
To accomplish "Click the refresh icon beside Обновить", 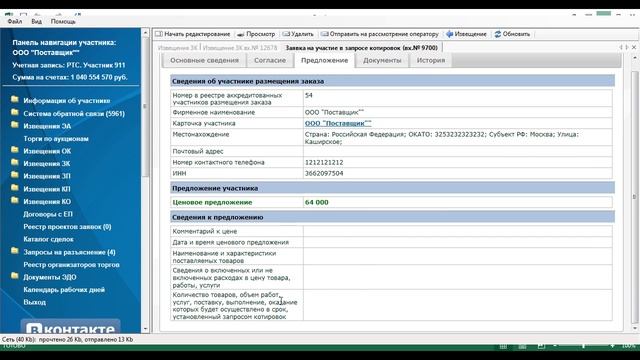I will (x=498, y=34).
